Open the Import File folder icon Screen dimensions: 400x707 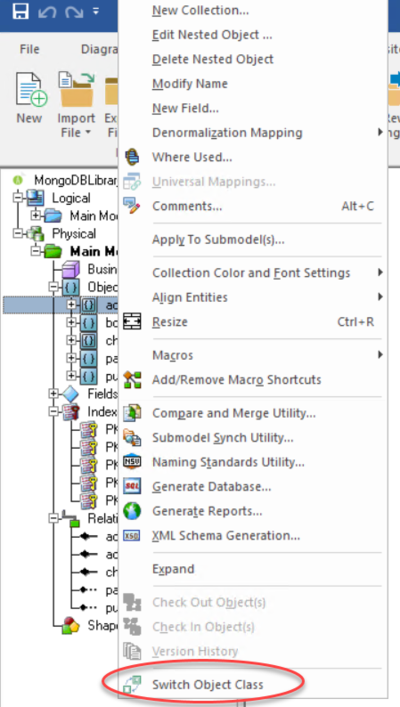pyautogui.click(x=77, y=89)
